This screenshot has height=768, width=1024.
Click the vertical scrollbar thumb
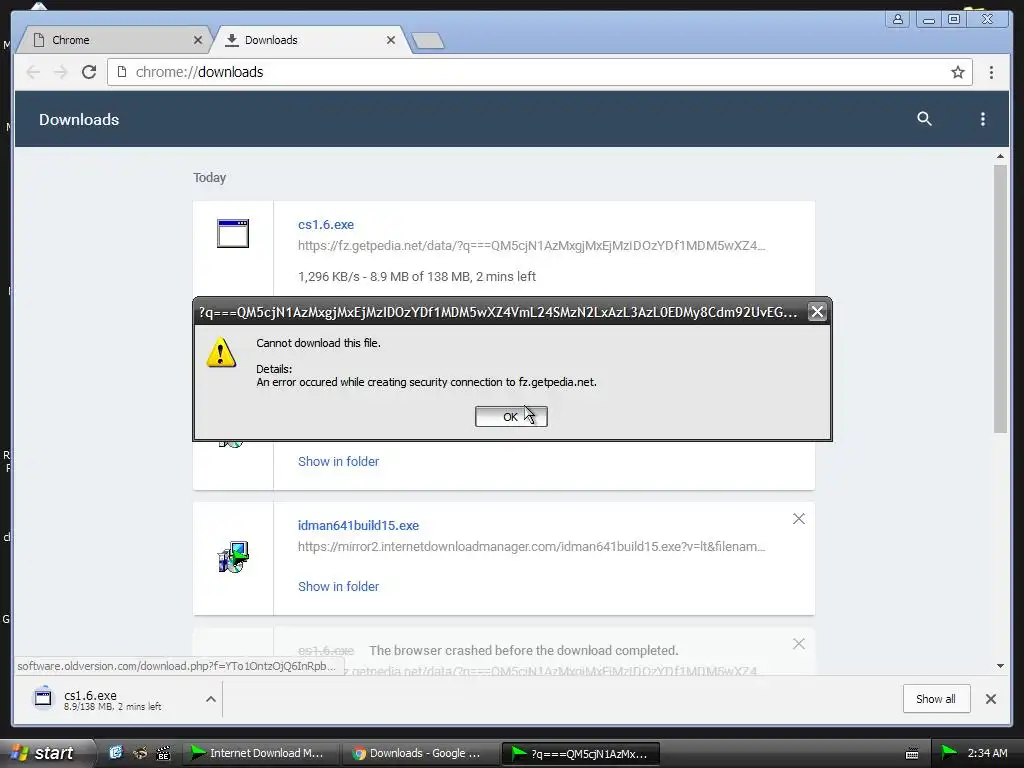[x=1000, y=298]
